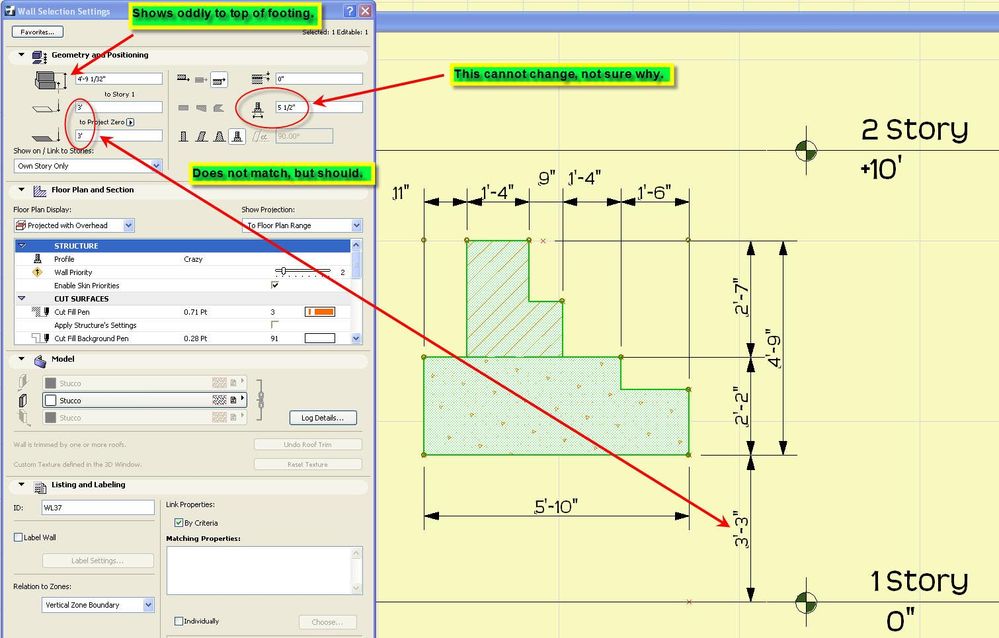Viewport: 999px width, 638px height.
Task: Select center reference line construction method
Action: [x=201, y=79]
